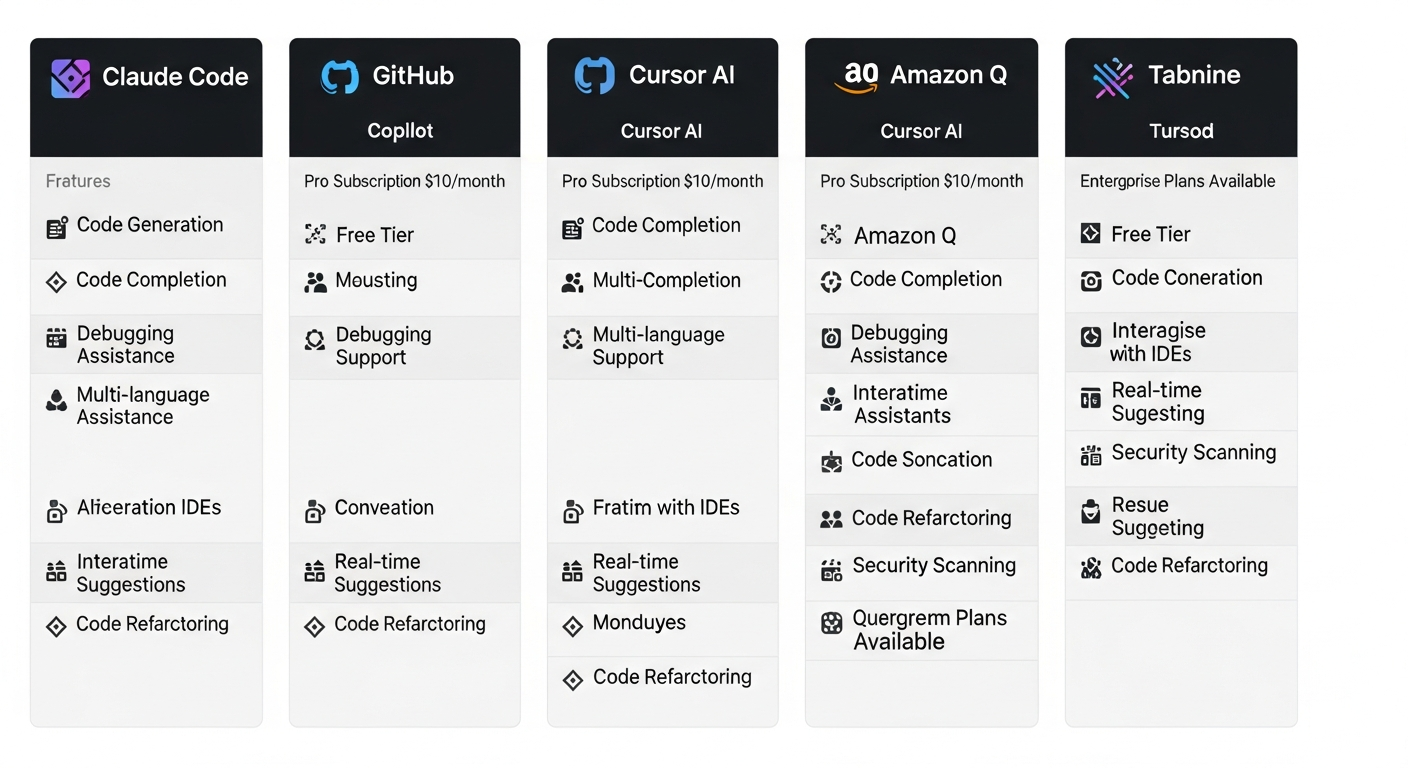Click the Code Soncation icon in Amazon Q
This screenshot has height=768, width=1408.
pyautogui.click(x=831, y=462)
